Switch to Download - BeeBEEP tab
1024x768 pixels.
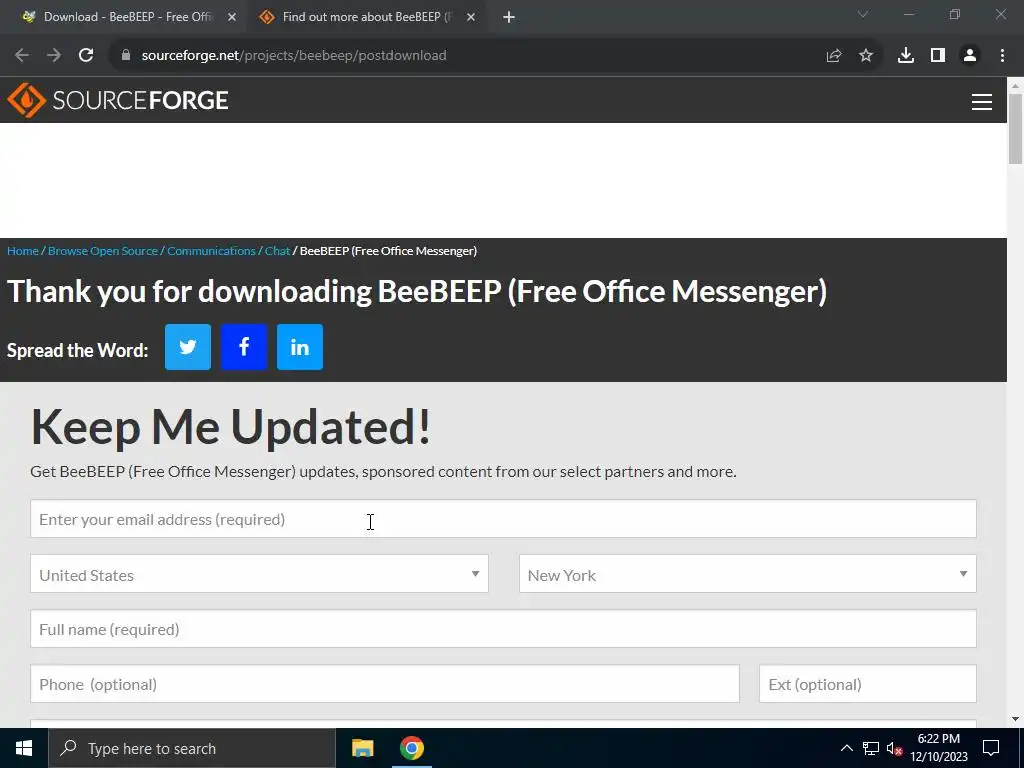(127, 17)
